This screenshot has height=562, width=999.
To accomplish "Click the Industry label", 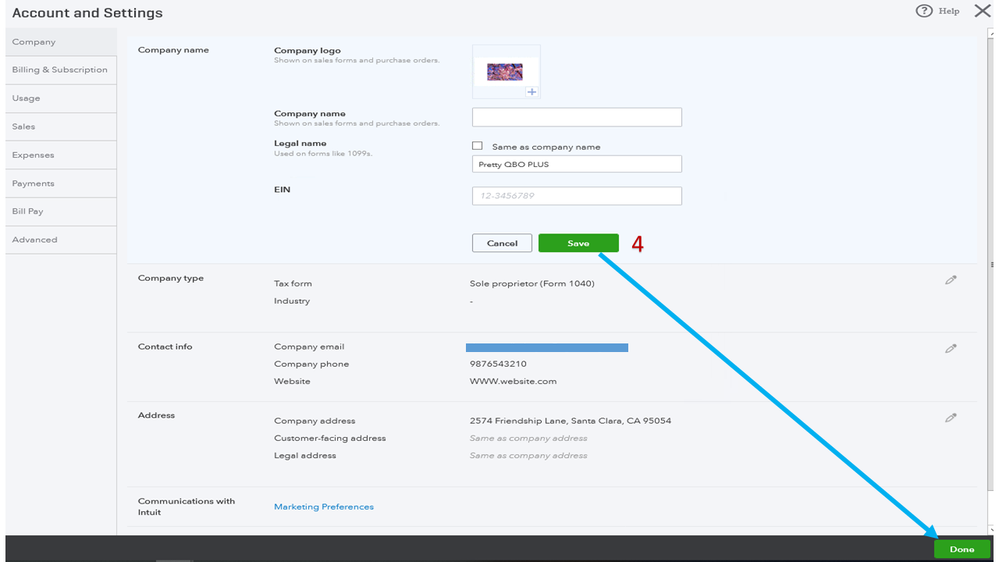I will [292, 301].
